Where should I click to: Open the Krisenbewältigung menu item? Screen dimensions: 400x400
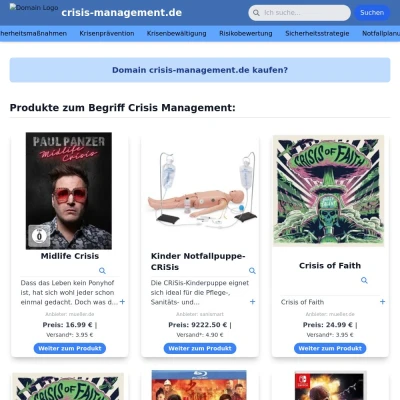point(177,33)
